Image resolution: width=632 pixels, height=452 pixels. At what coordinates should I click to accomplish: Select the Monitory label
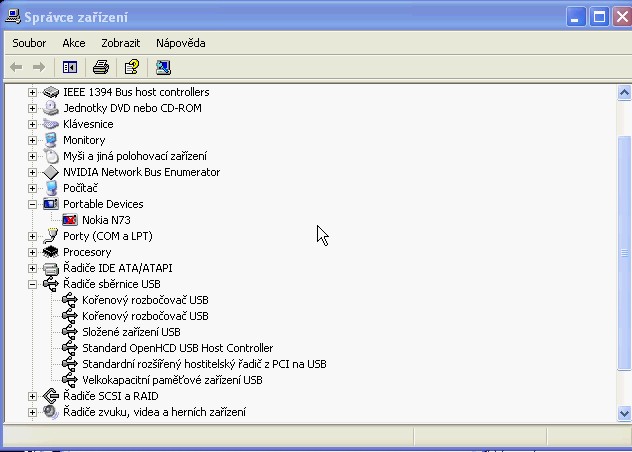pyautogui.click(x=84, y=140)
